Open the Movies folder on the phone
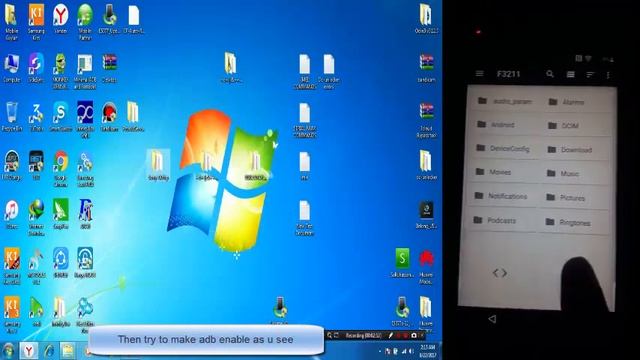The image size is (640, 360). pos(504,172)
